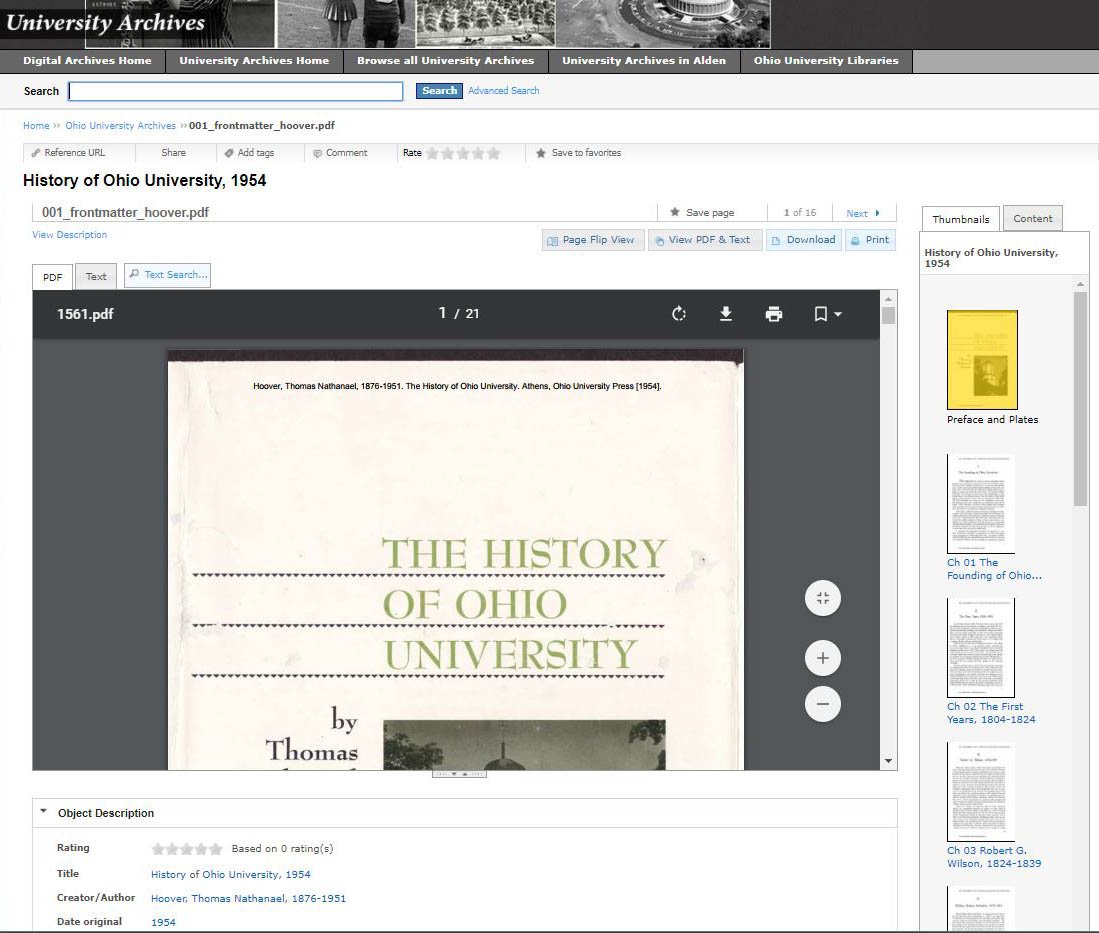1099x933 pixels.
Task: Open Text Search box
Action: coord(168,275)
